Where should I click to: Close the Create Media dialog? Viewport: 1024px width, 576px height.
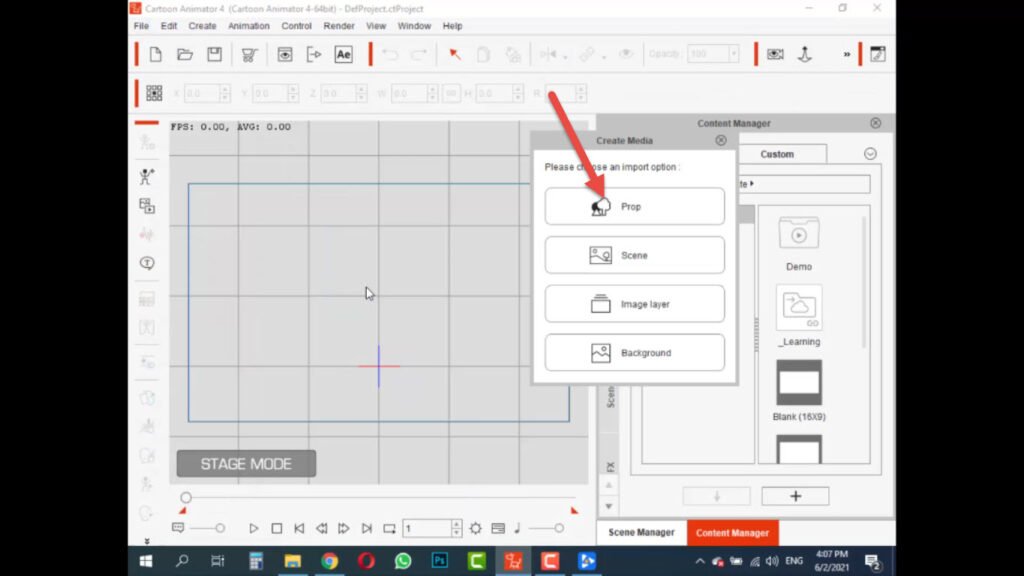click(x=720, y=140)
